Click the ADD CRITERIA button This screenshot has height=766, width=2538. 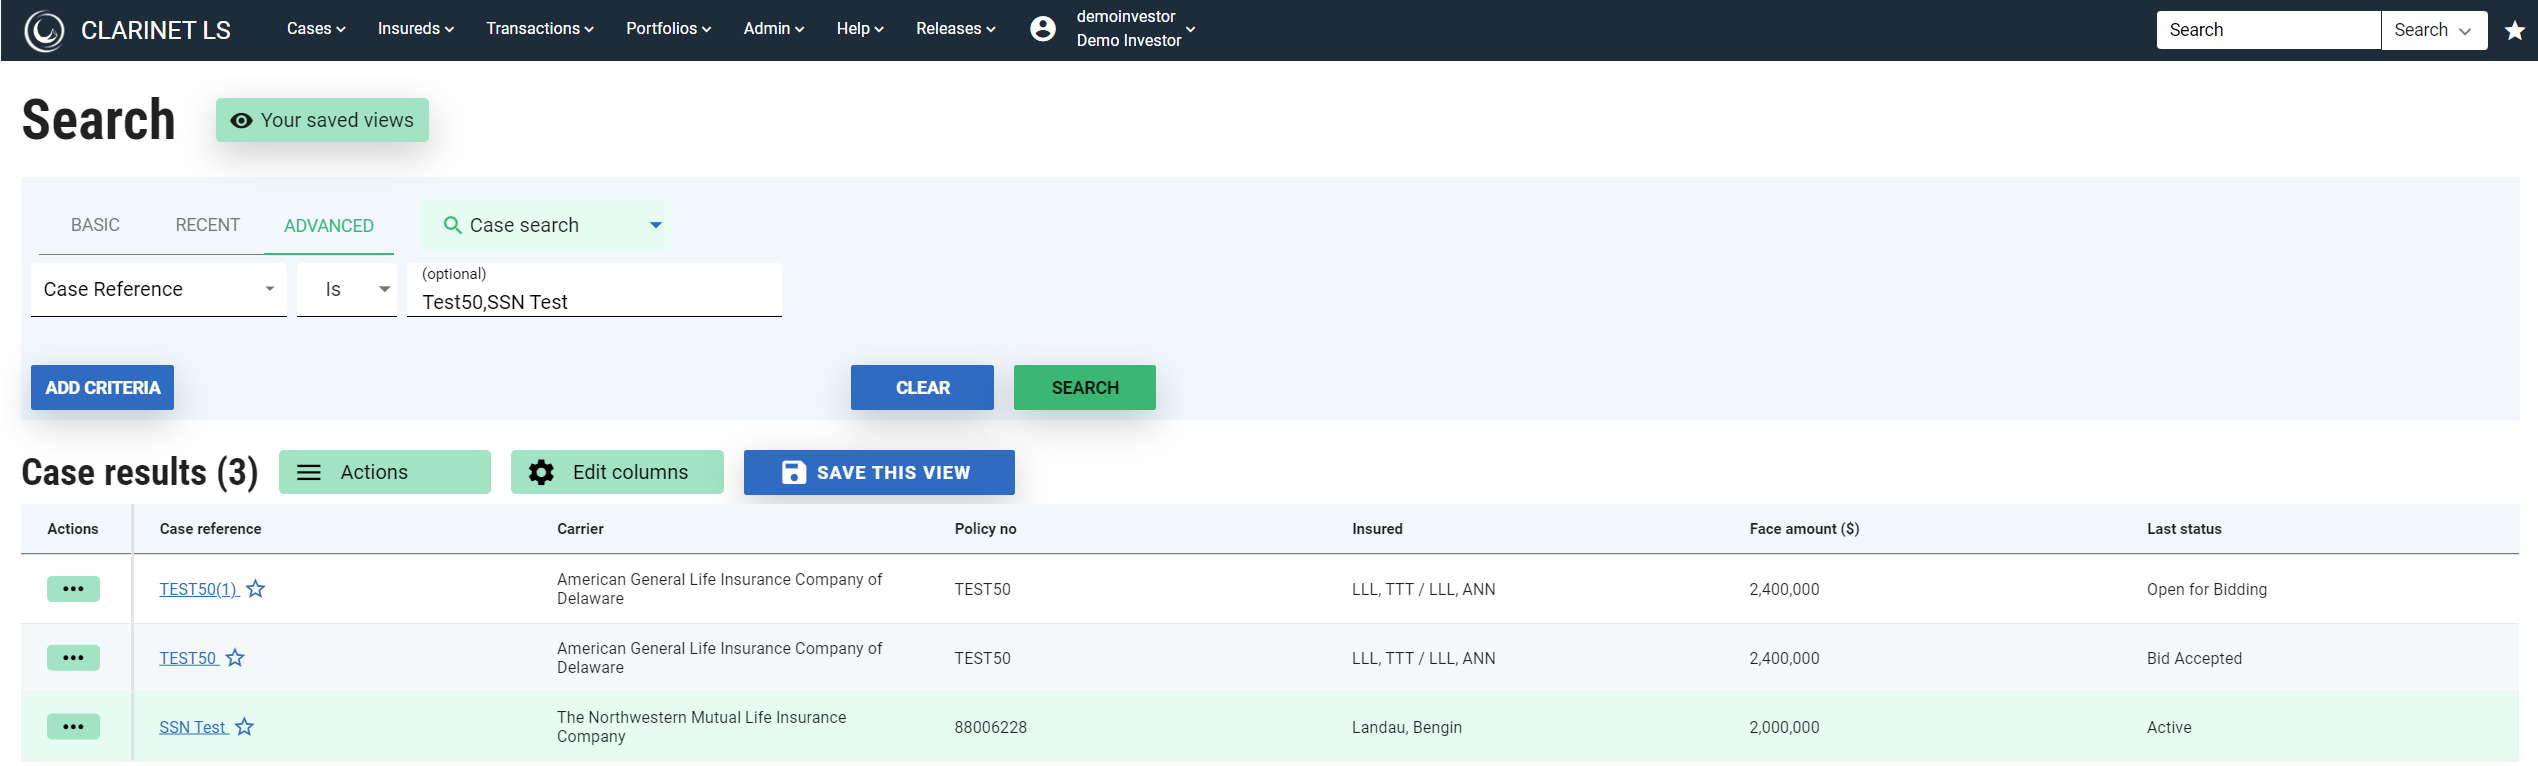click(102, 388)
